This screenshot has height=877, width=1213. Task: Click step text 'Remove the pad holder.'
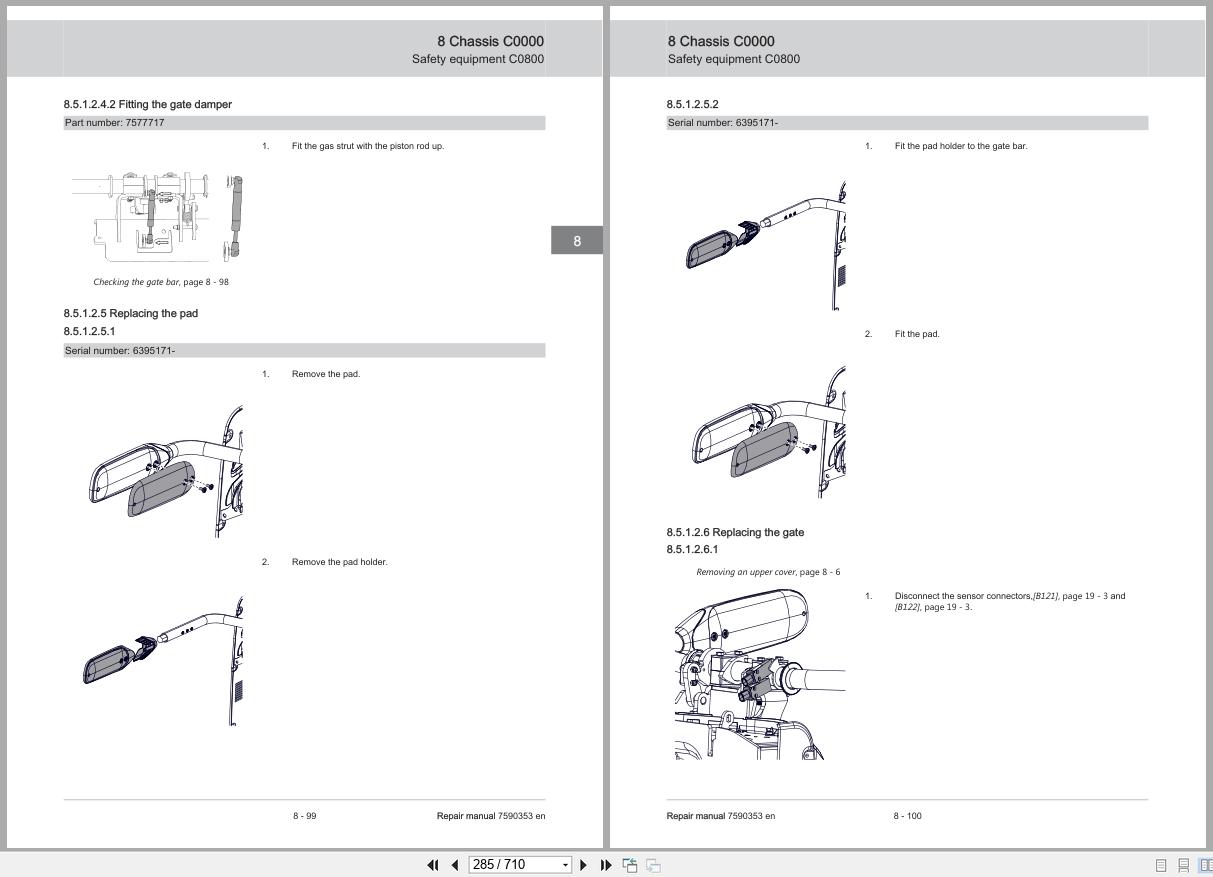point(340,562)
